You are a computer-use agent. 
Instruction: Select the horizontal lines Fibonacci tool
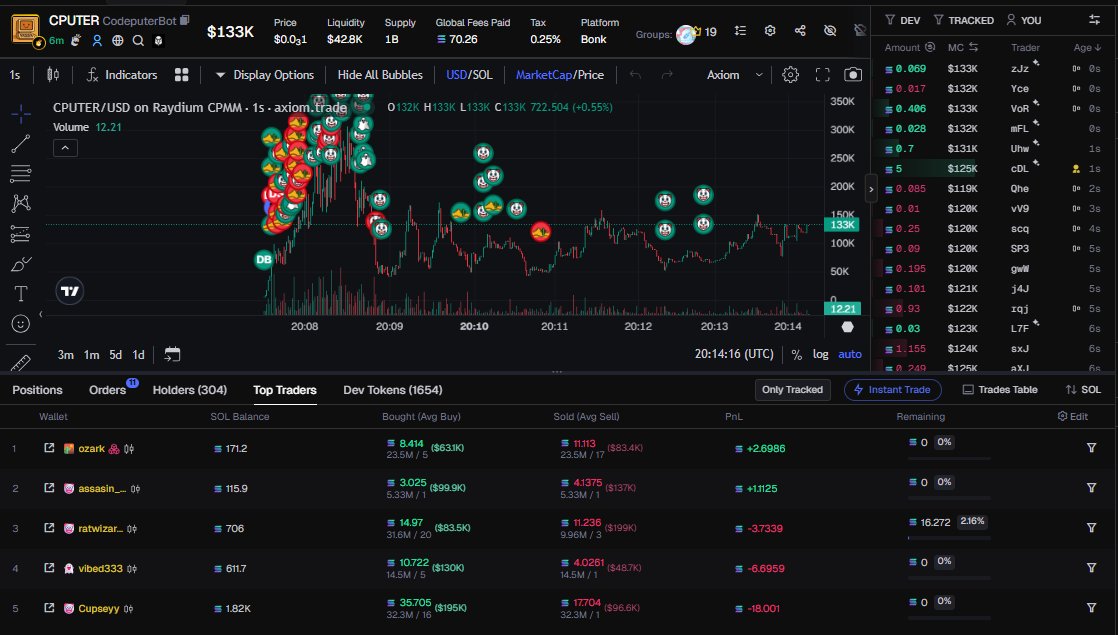tap(21, 173)
